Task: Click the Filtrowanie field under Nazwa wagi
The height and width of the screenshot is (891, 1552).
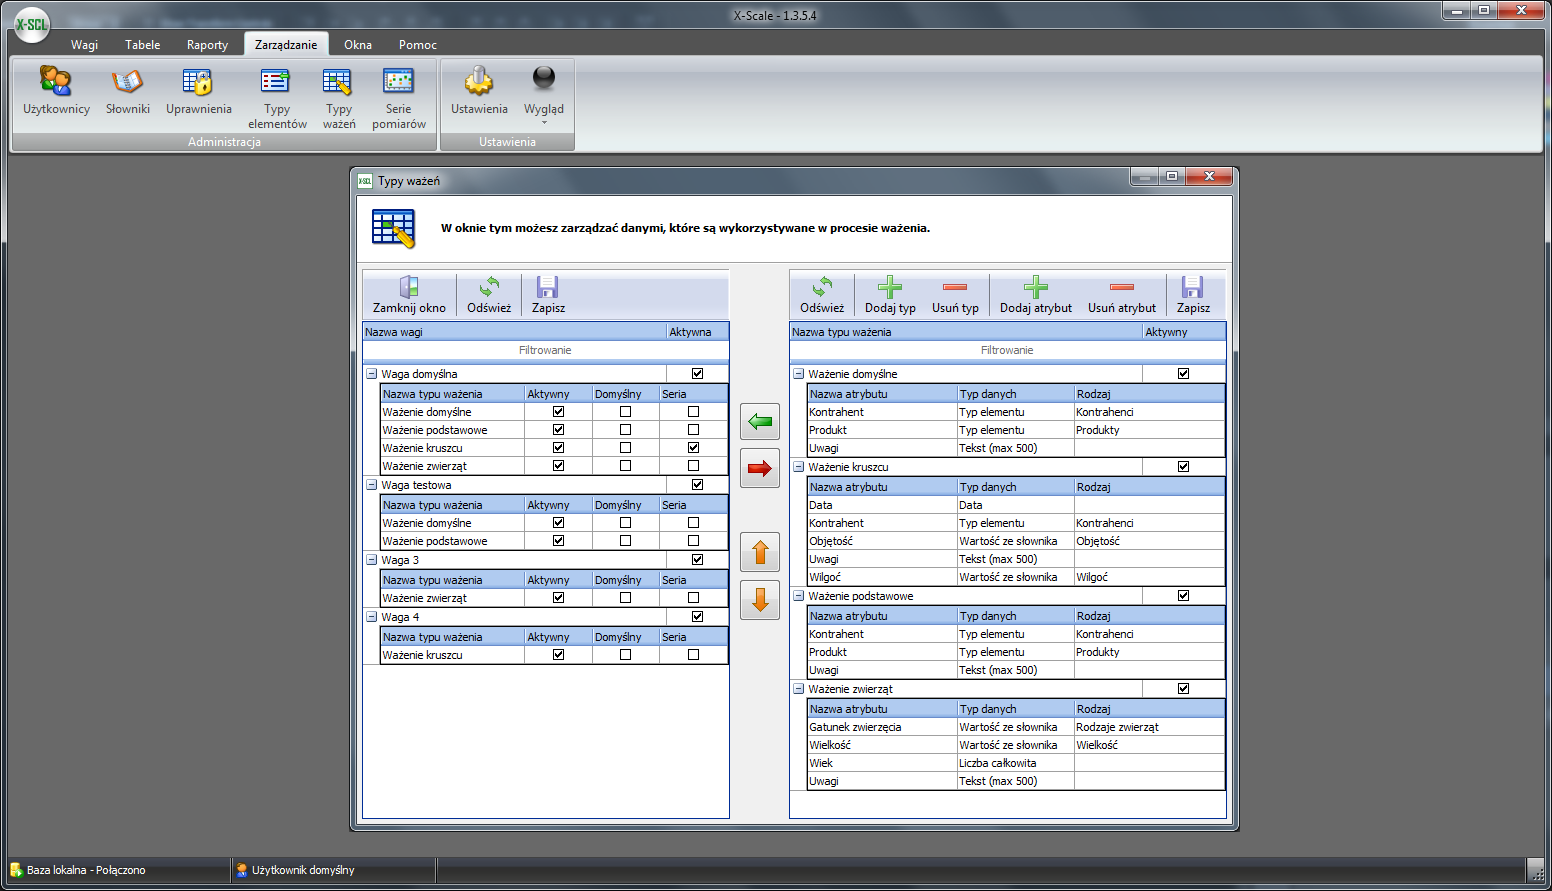Action: tap(545, 350)
